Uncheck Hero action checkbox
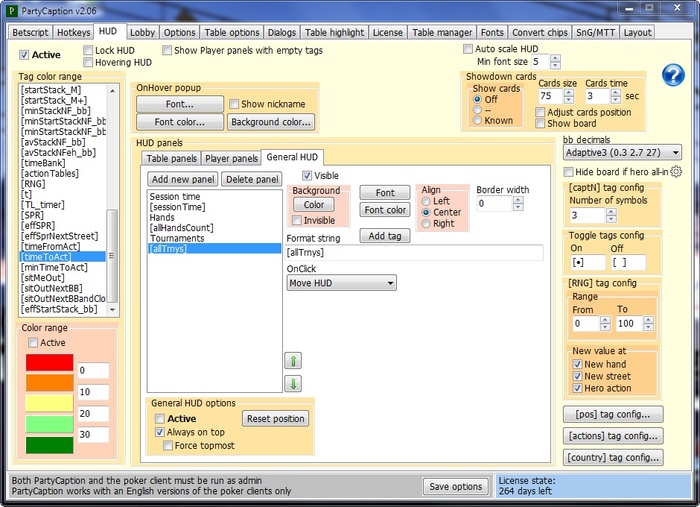The image size is (700, 507). 577,388
